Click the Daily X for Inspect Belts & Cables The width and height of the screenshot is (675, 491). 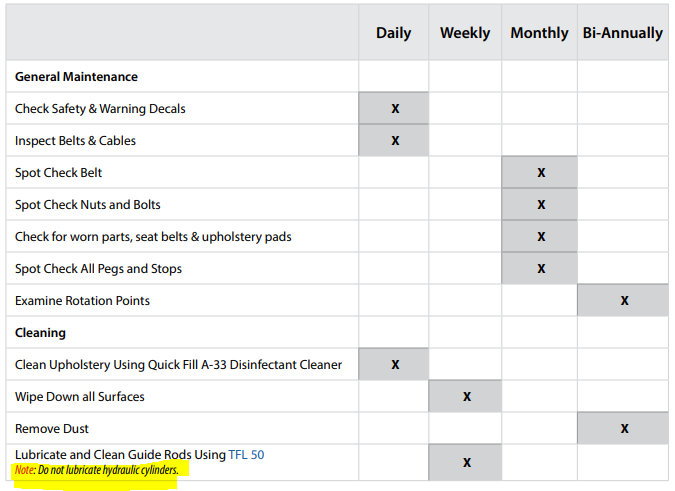click(x=395, y=141)
